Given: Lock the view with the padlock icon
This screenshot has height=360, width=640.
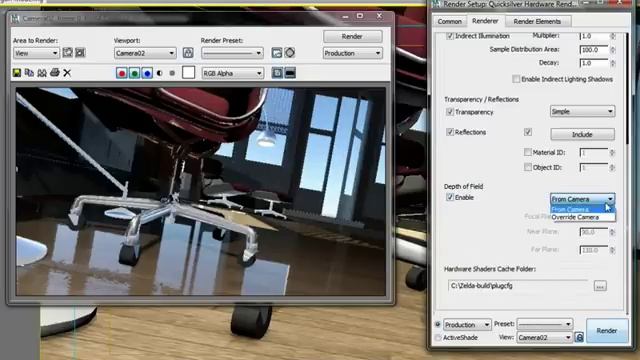Looking at the screenshot, I should click(x=579, y=337).
